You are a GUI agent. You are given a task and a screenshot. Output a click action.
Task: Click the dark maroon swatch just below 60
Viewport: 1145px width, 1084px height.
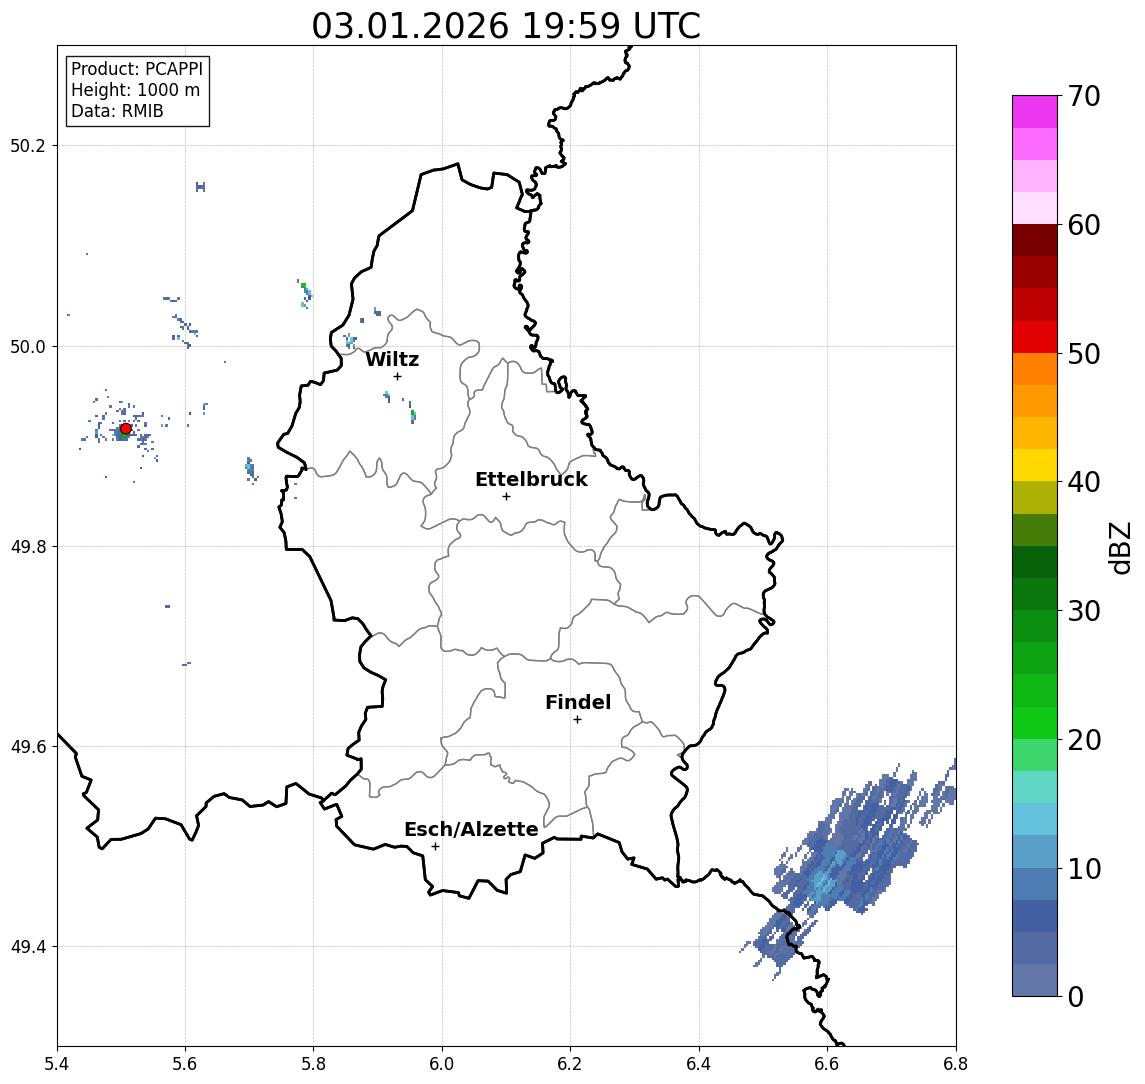pos(1035,240)
